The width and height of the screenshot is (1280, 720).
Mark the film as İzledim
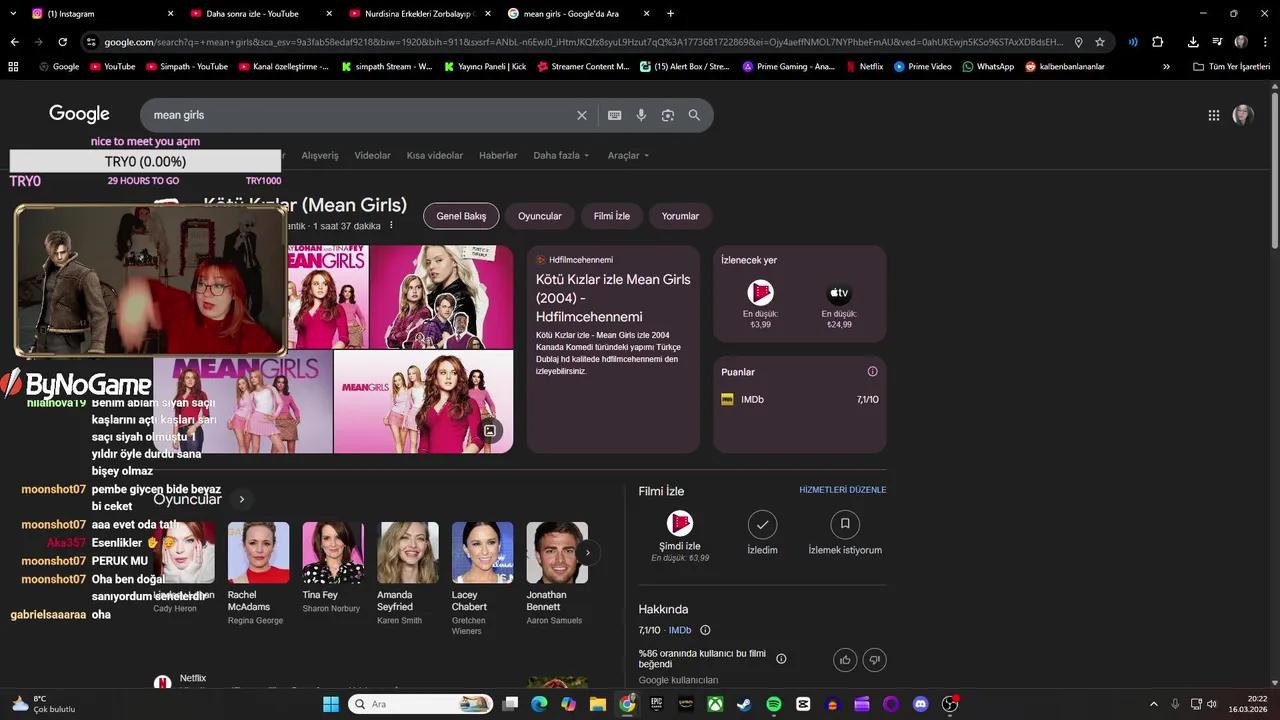coord(762,533)
